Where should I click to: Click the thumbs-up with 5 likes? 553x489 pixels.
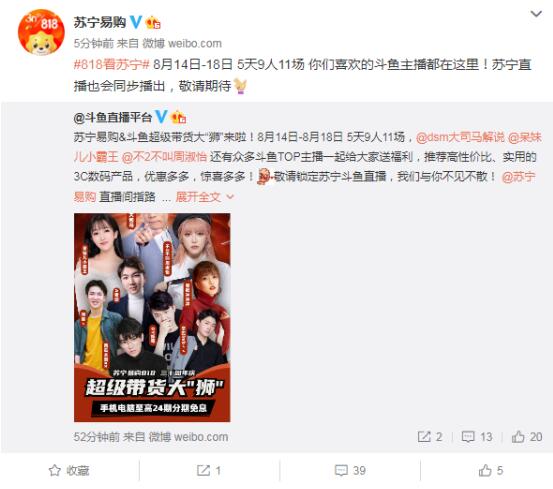point(491,470)
